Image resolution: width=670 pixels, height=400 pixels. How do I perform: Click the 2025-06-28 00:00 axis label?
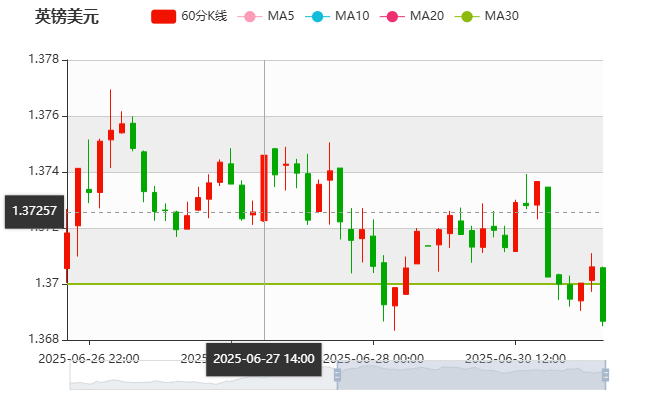[x=373, y=359]
